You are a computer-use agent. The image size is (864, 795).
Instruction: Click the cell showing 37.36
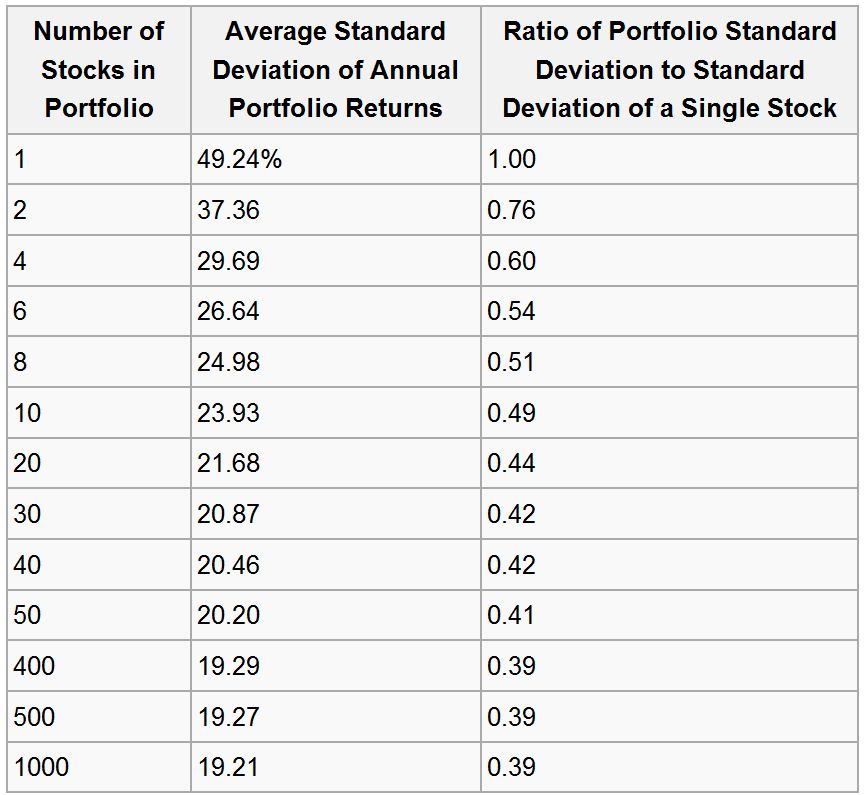pos(228,210)
